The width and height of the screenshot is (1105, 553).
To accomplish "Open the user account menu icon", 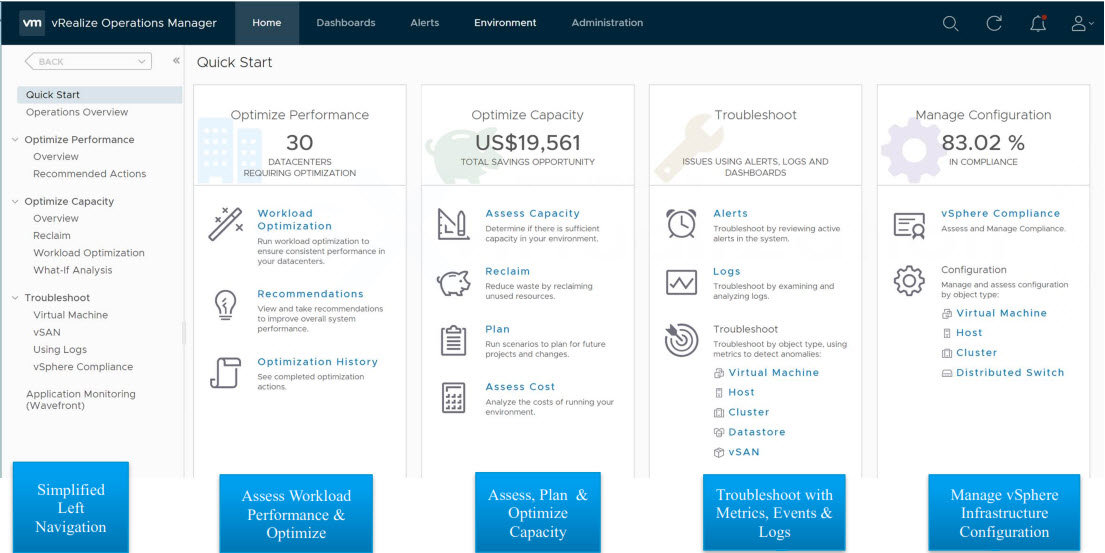I will [1081, 23].
